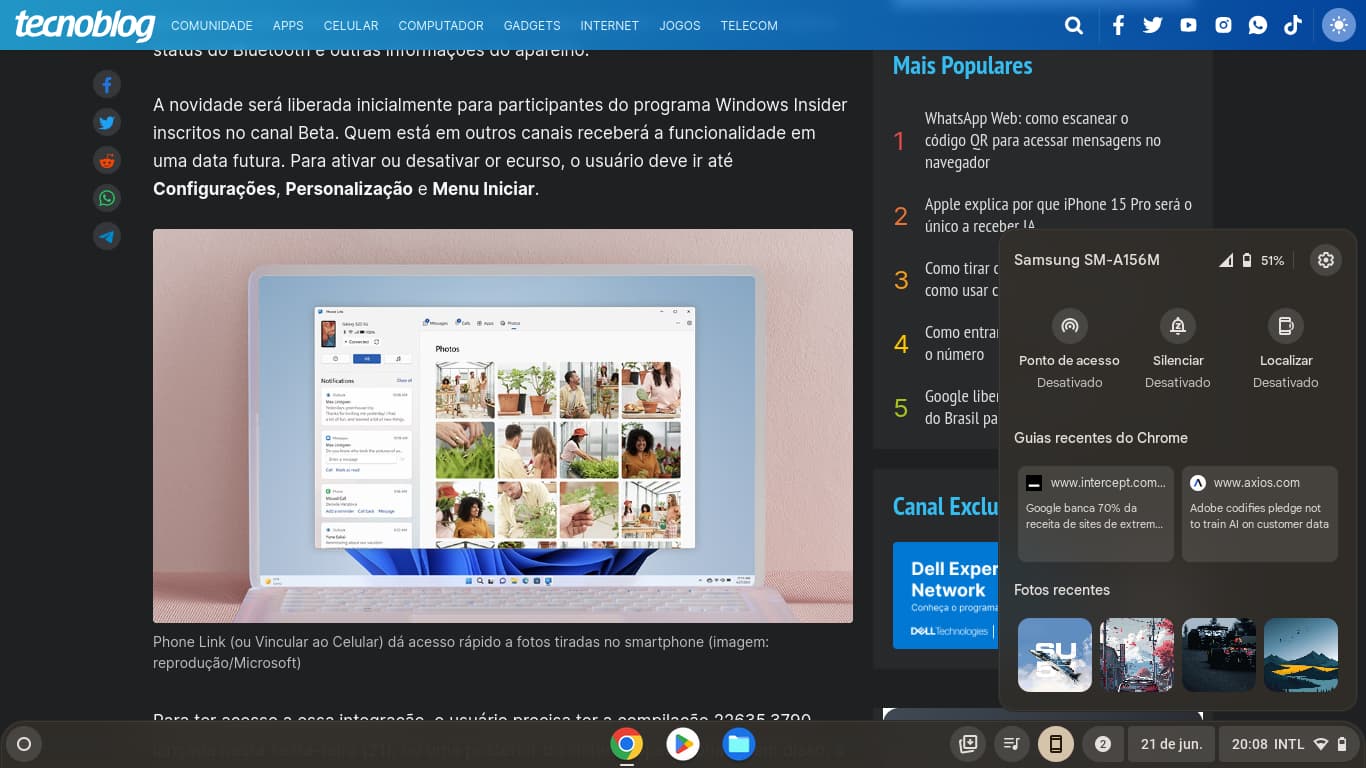This screenshot has height=768, width=1366.
Task: Toggle the Localizar phone button
Action: pyautogui.click(x=1286, y=326)
